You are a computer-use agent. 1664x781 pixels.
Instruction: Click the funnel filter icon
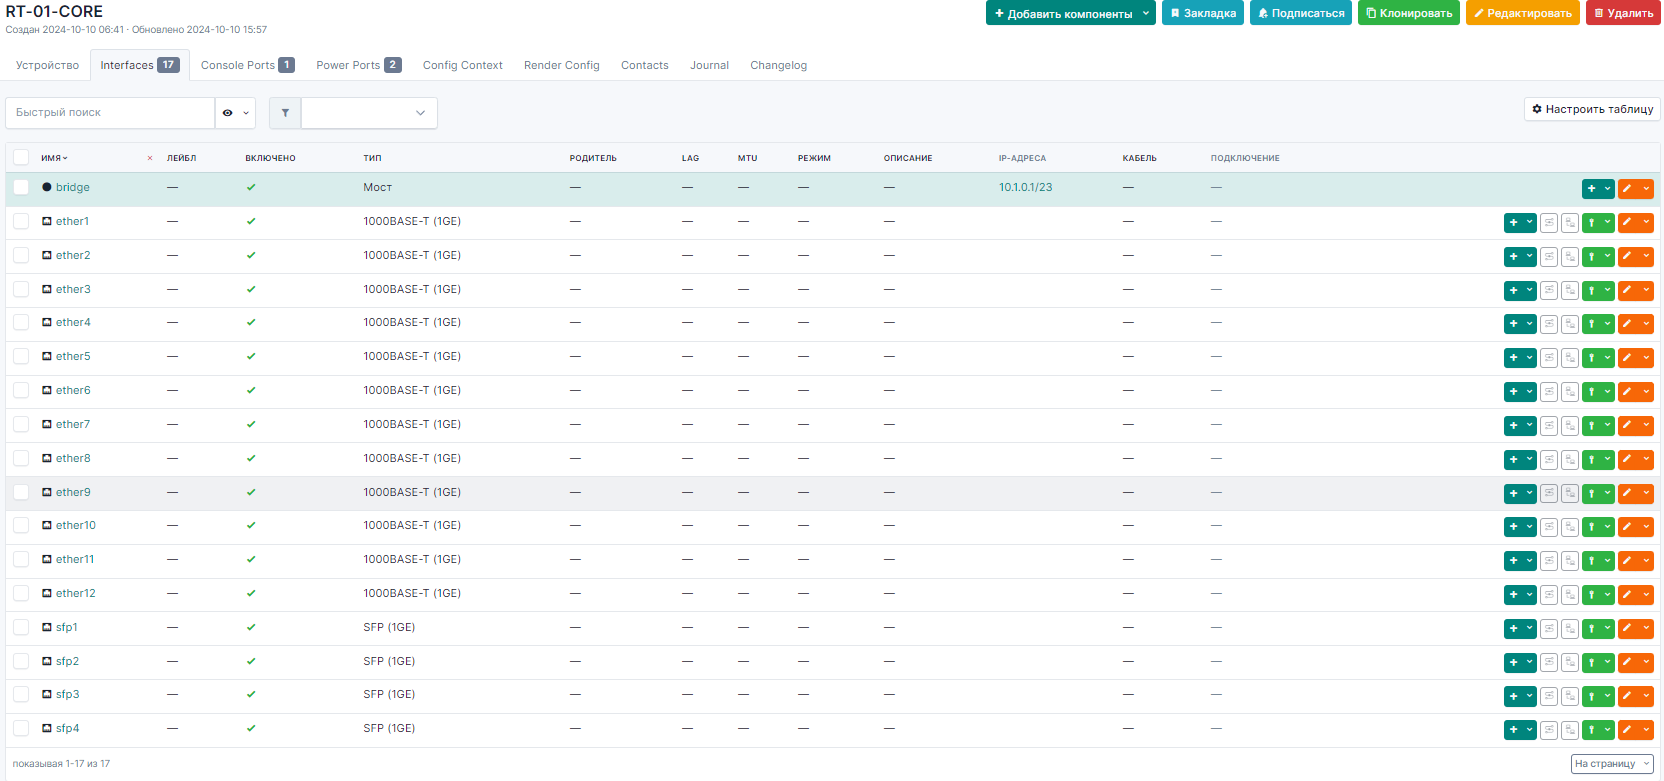click(285, 113)
